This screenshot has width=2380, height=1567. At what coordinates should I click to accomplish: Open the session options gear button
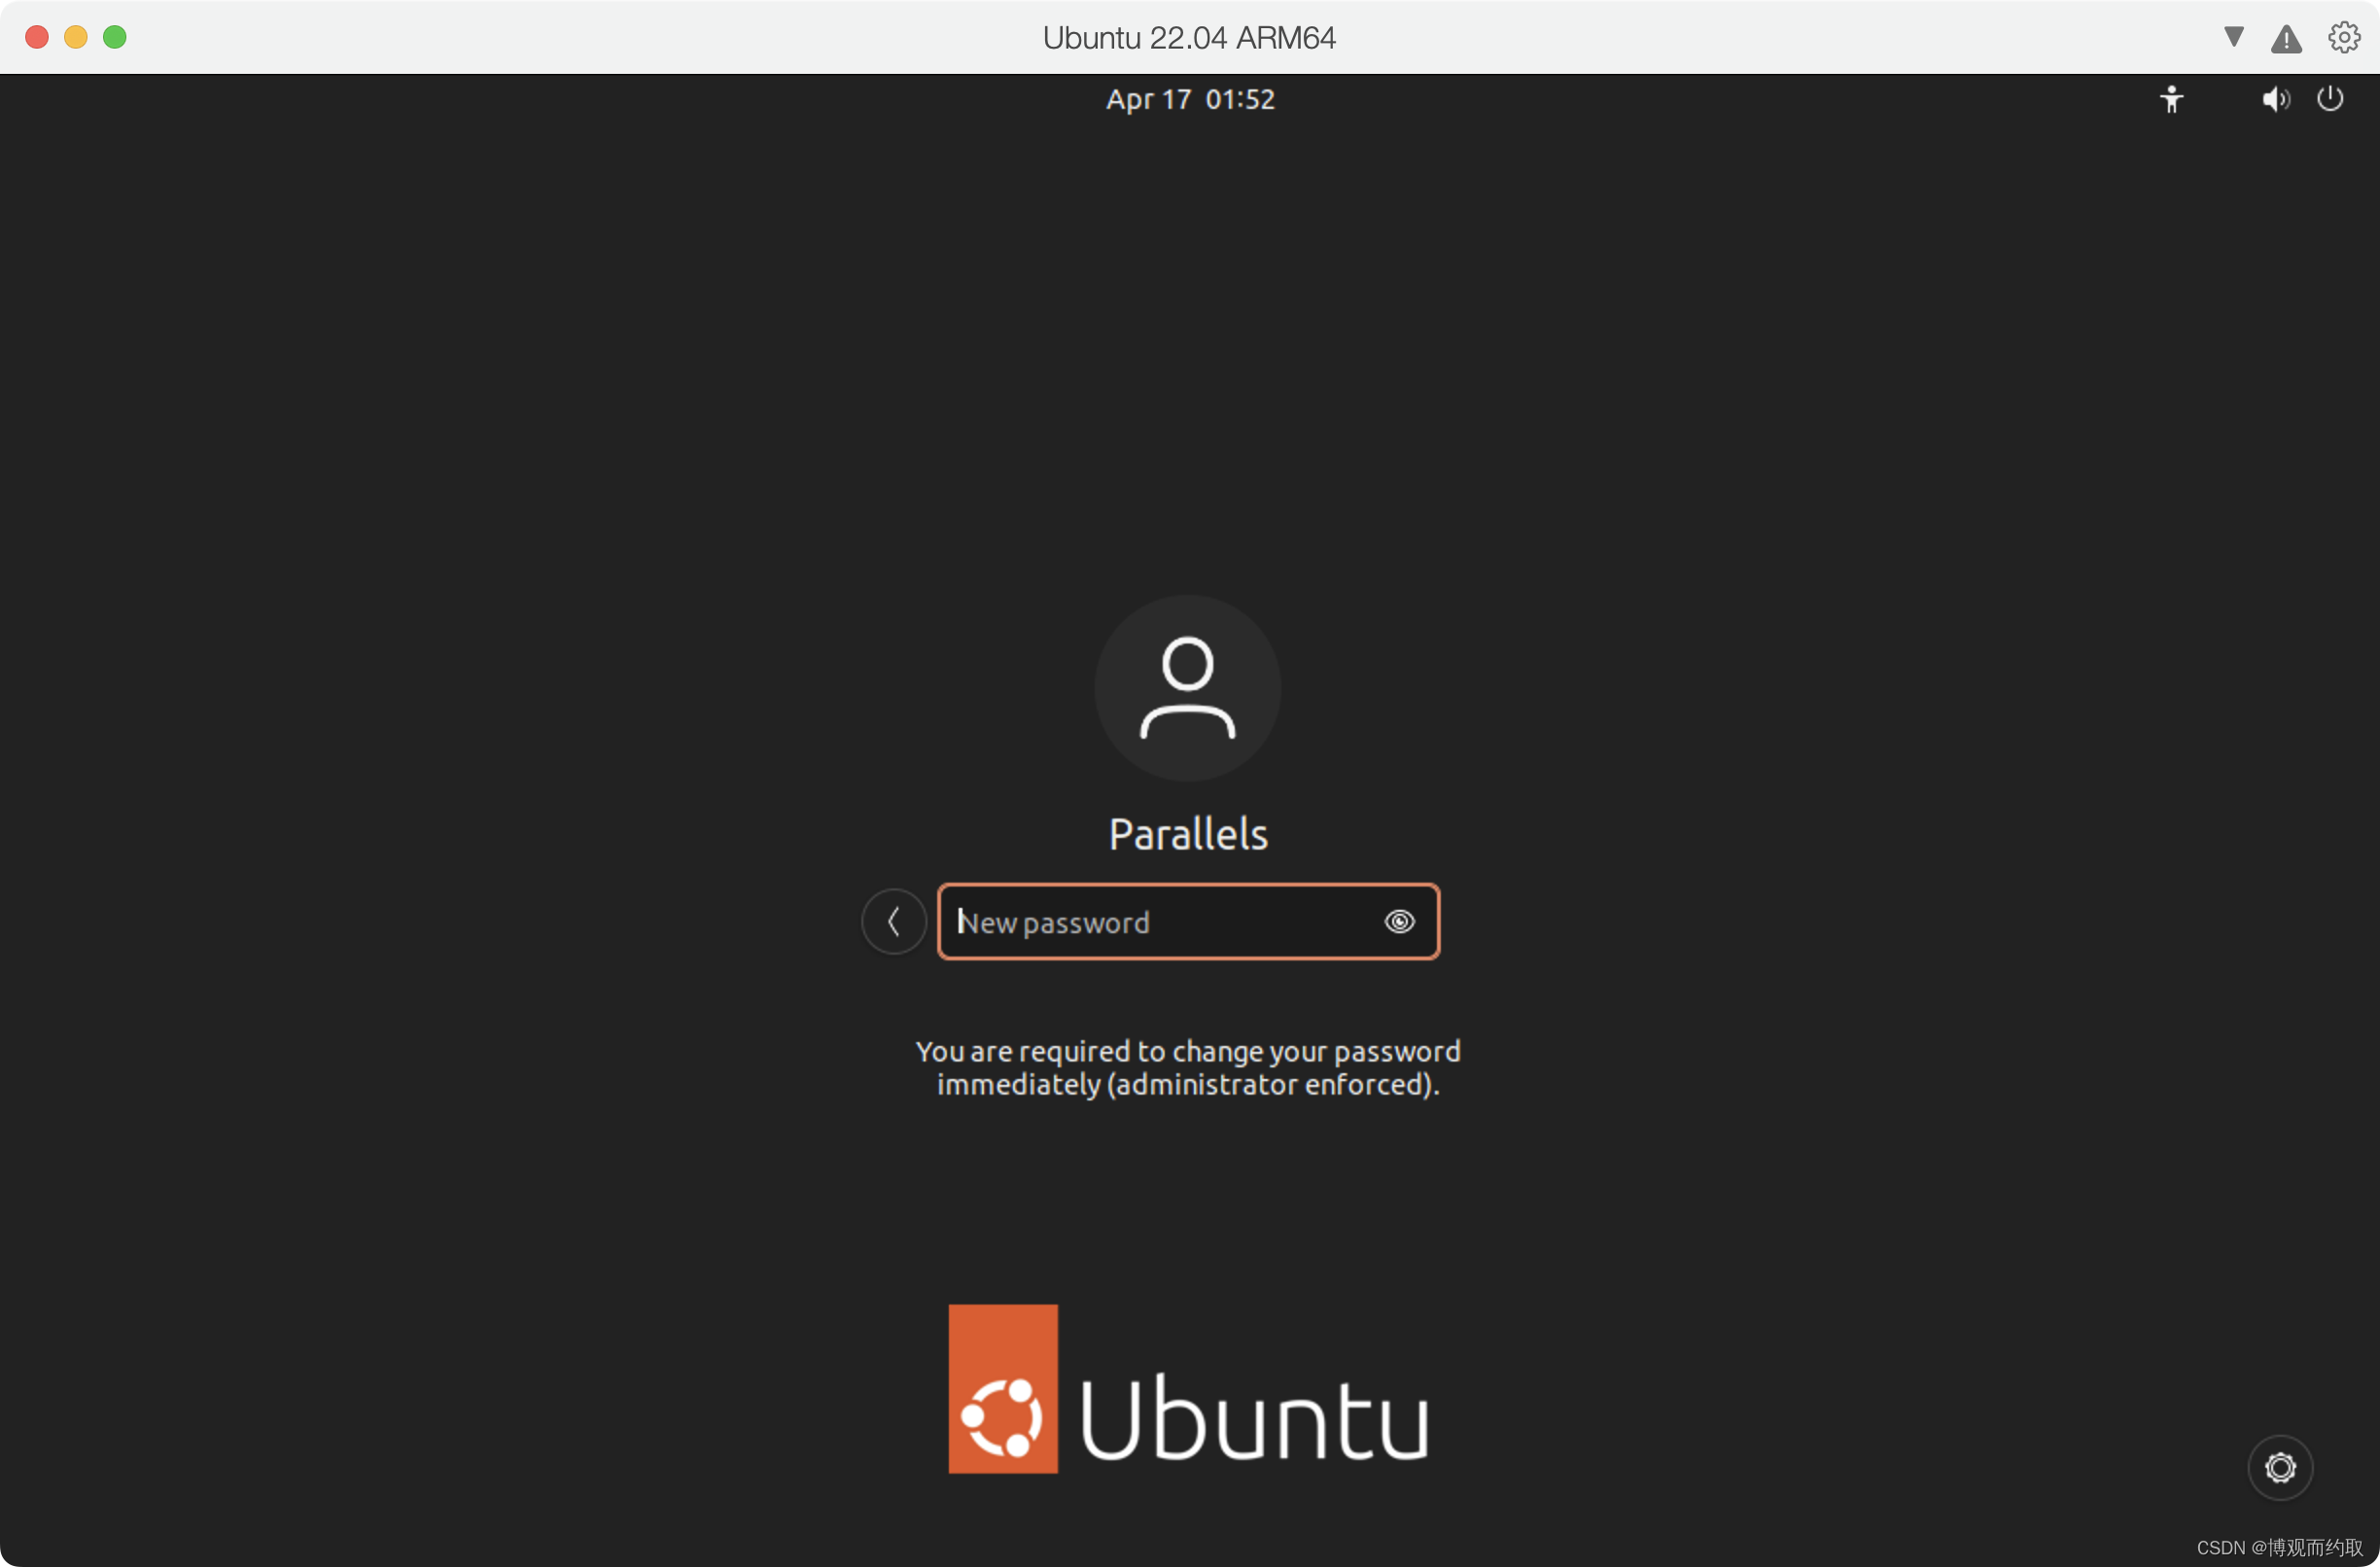point(2280,1467)
